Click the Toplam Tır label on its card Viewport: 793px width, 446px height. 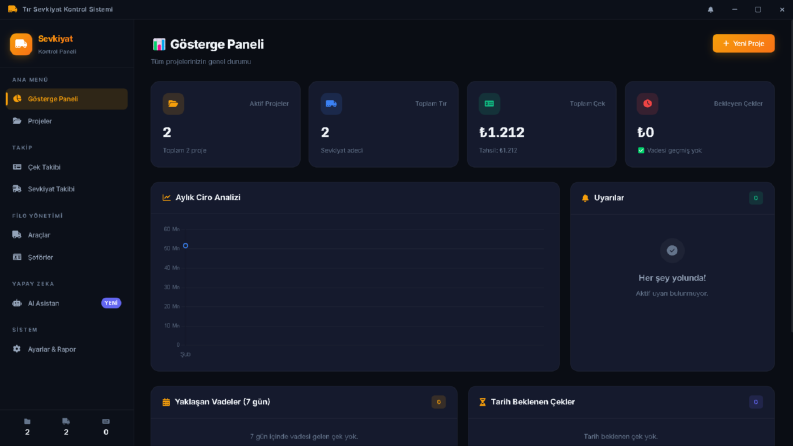[431, 104]
